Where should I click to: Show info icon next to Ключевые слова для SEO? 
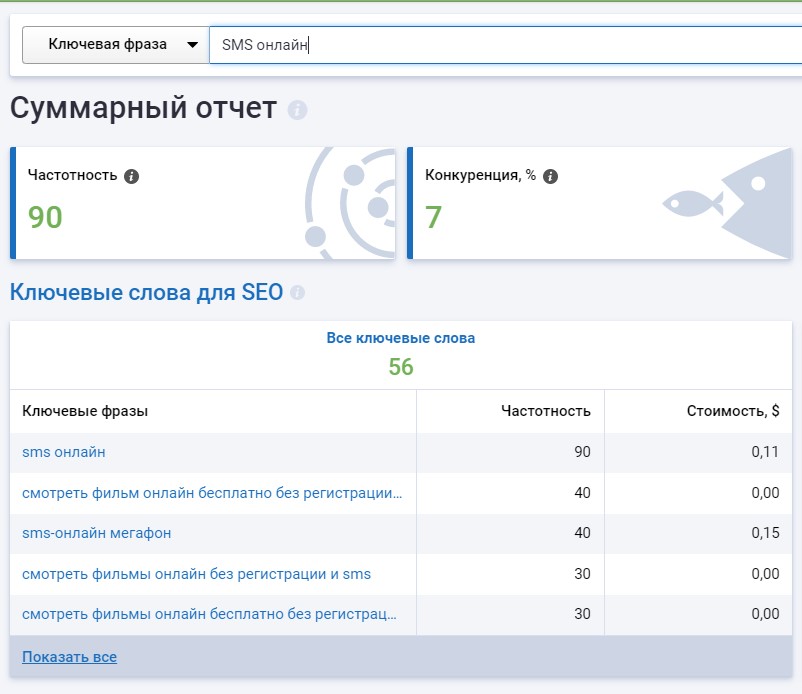click(297, 293)
